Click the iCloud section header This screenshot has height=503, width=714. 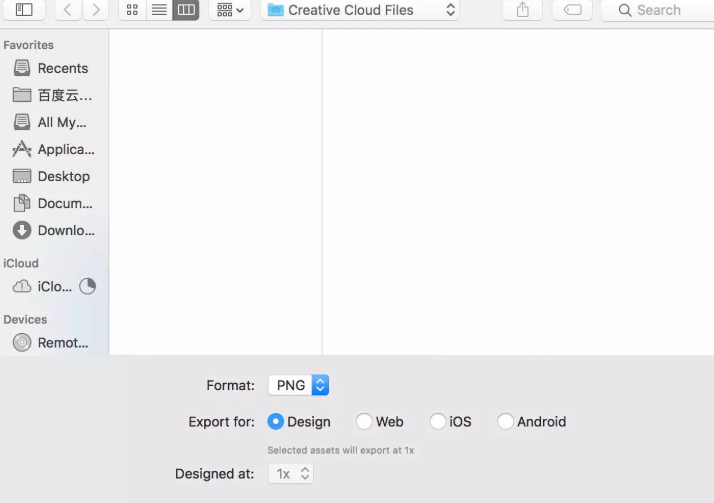(21, 264)
